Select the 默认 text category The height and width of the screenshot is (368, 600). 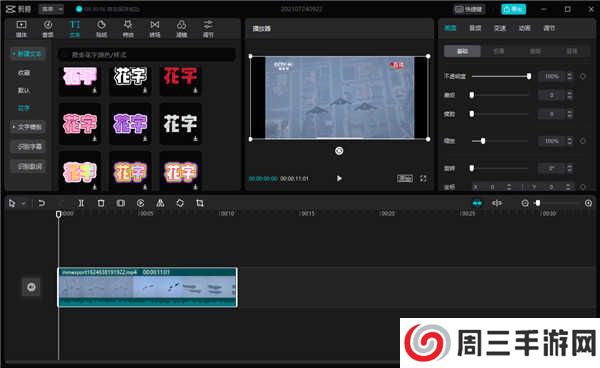click(x=24, y=90)
